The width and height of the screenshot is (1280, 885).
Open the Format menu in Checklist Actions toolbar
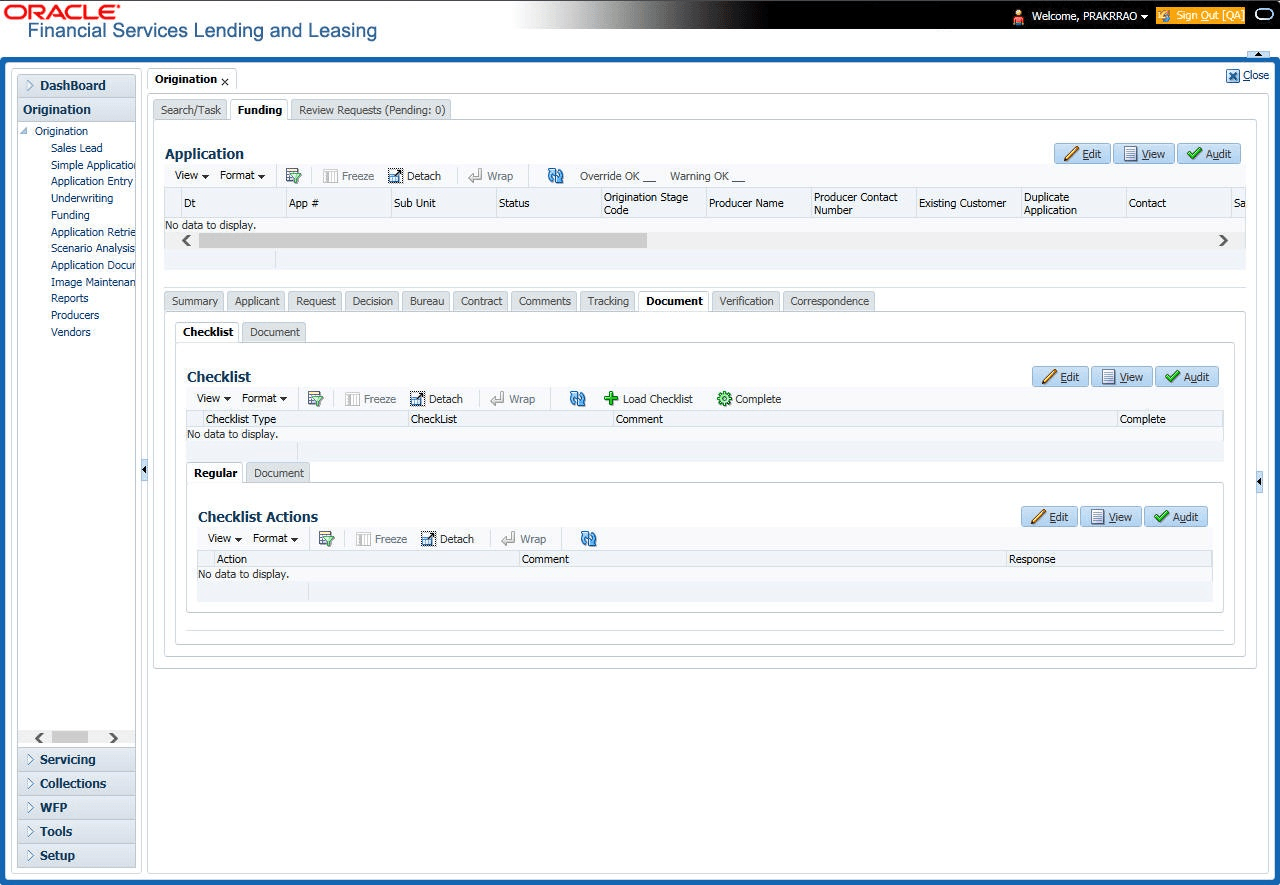click(x=276, y=539)
